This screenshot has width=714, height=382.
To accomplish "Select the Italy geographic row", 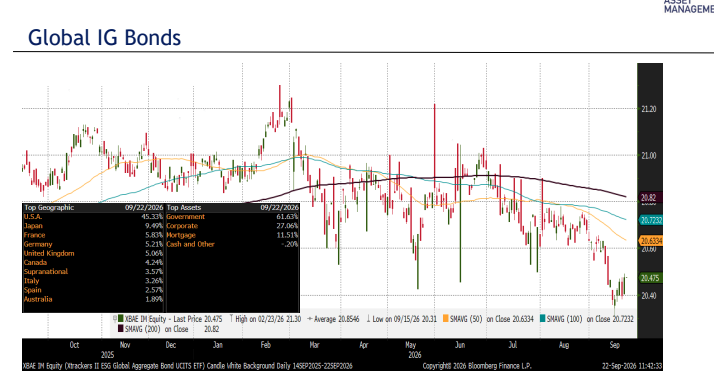I will (93, 280).
